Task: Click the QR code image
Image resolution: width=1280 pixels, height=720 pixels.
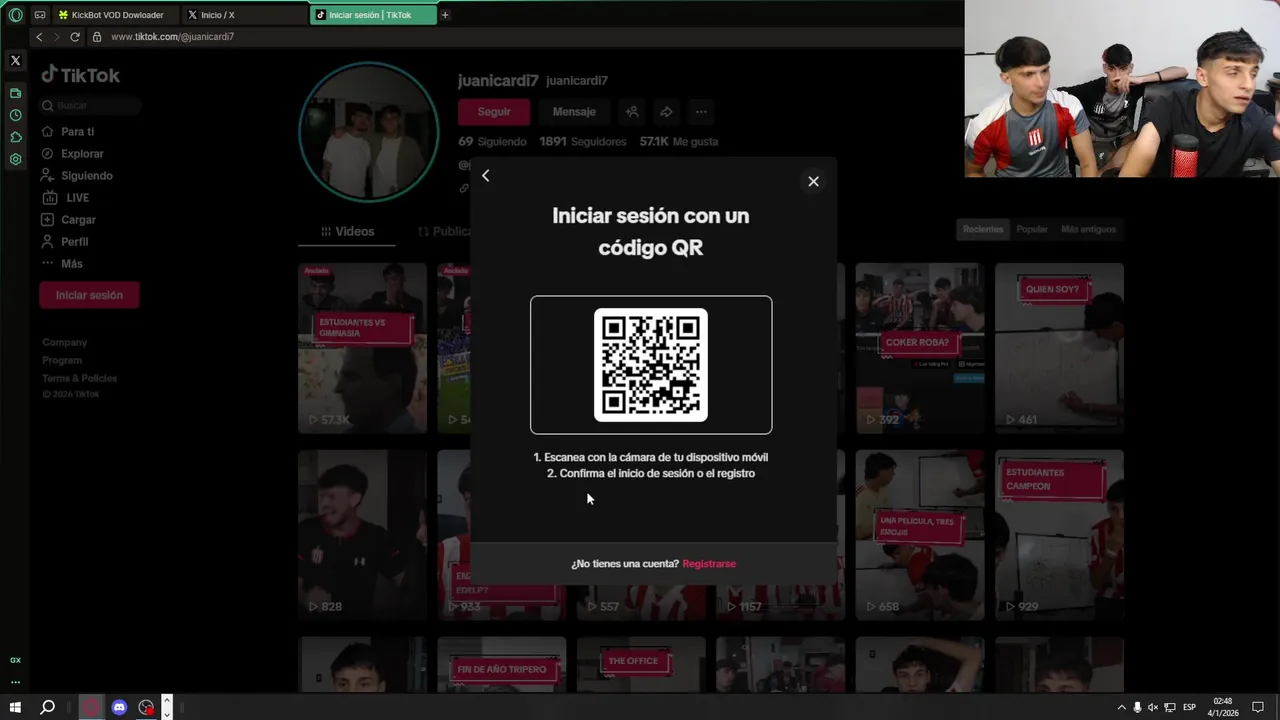Action: [651, 365]
